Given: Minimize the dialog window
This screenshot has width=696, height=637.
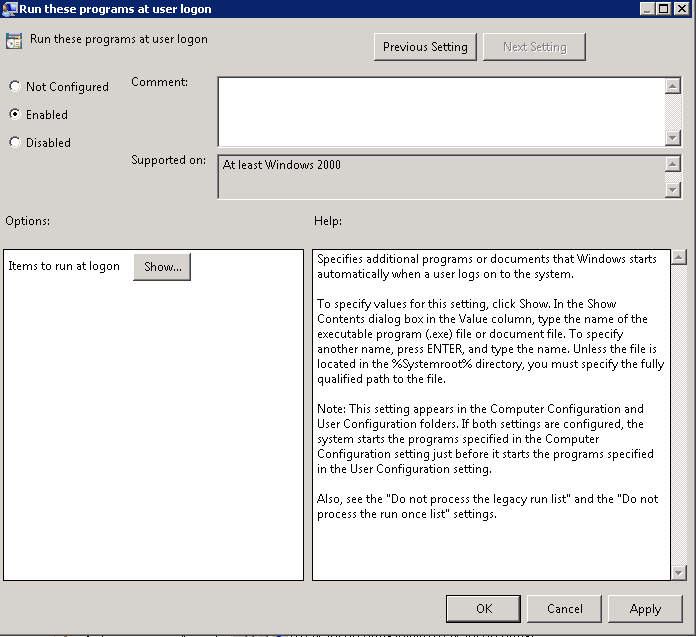Looking at the screenshot, I should click(647, 8).
